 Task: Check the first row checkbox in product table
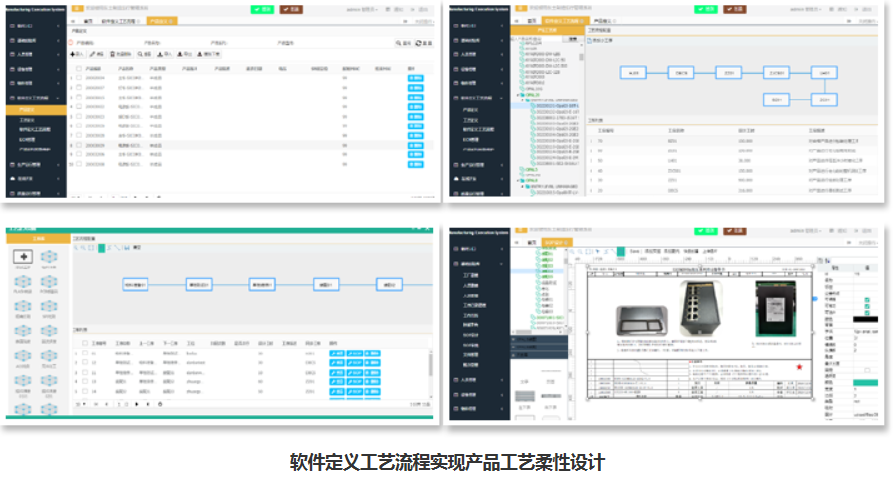pyautogui.click(x=79, y=77)
